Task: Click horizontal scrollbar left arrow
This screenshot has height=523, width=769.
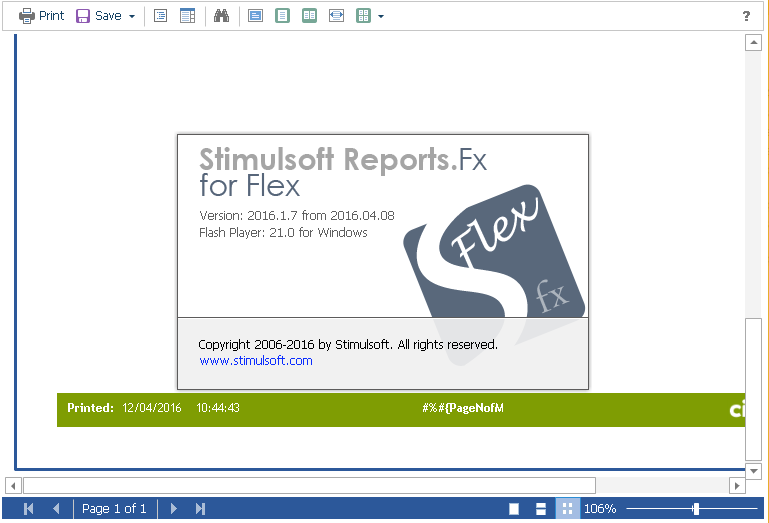Action: [13, 486]
